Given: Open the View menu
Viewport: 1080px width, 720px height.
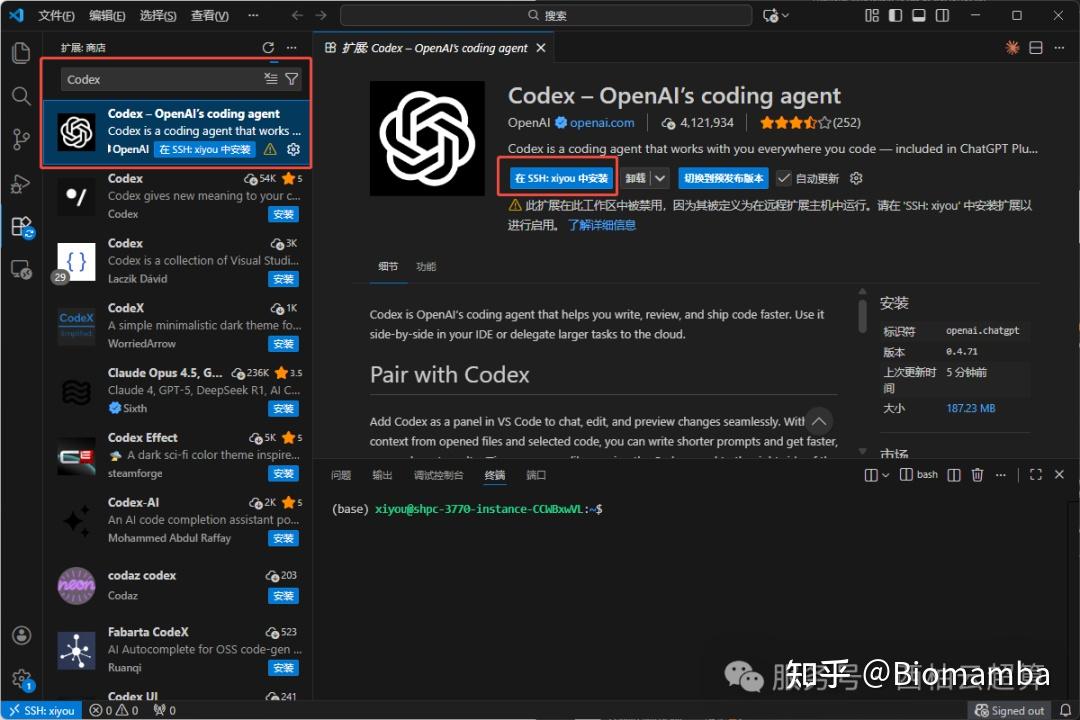Looking at the screenshot, I should click(x=209, y=15).
